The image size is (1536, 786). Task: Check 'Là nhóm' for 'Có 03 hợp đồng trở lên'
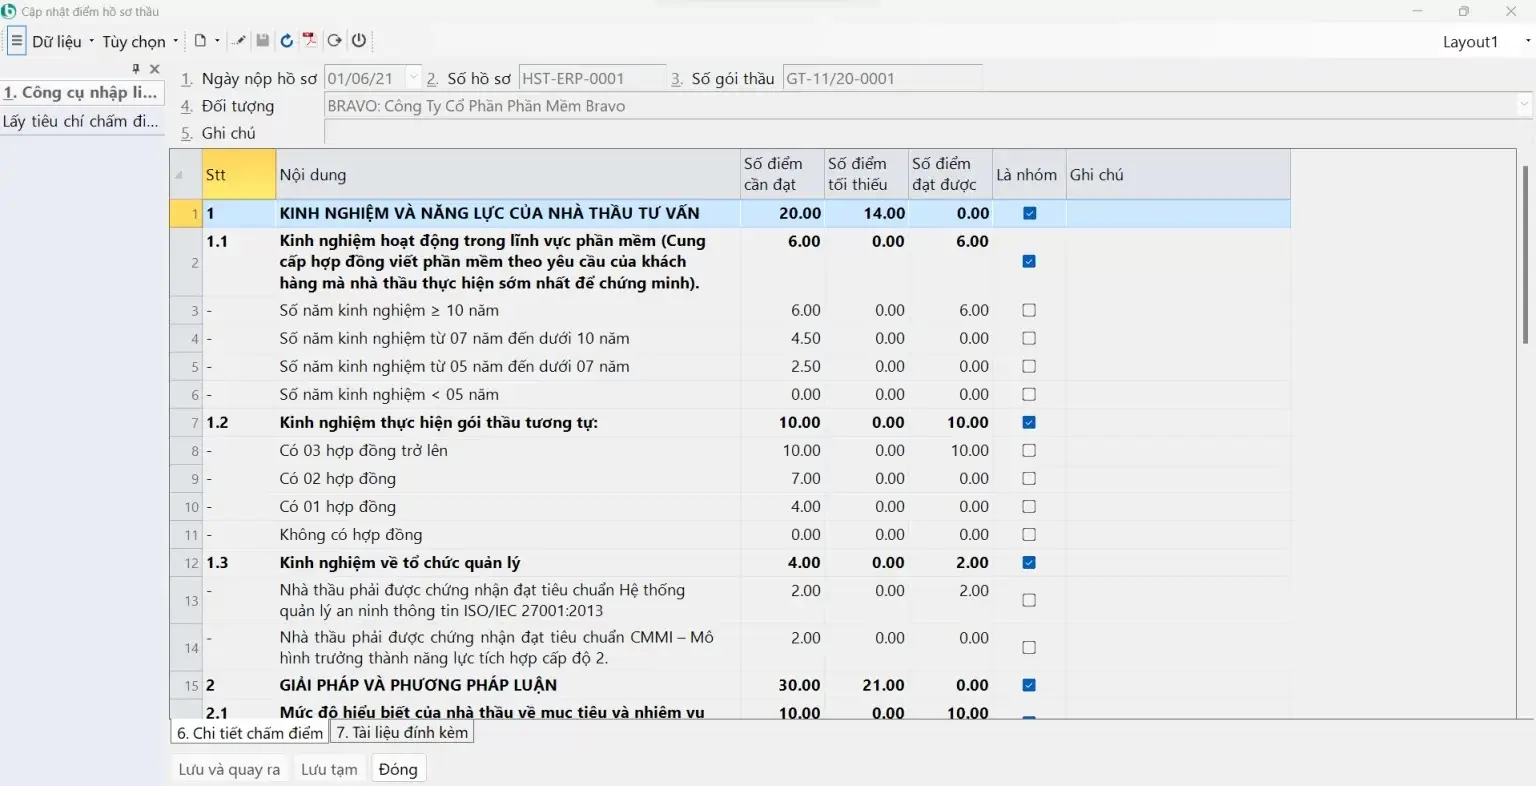pos(1029,451)
